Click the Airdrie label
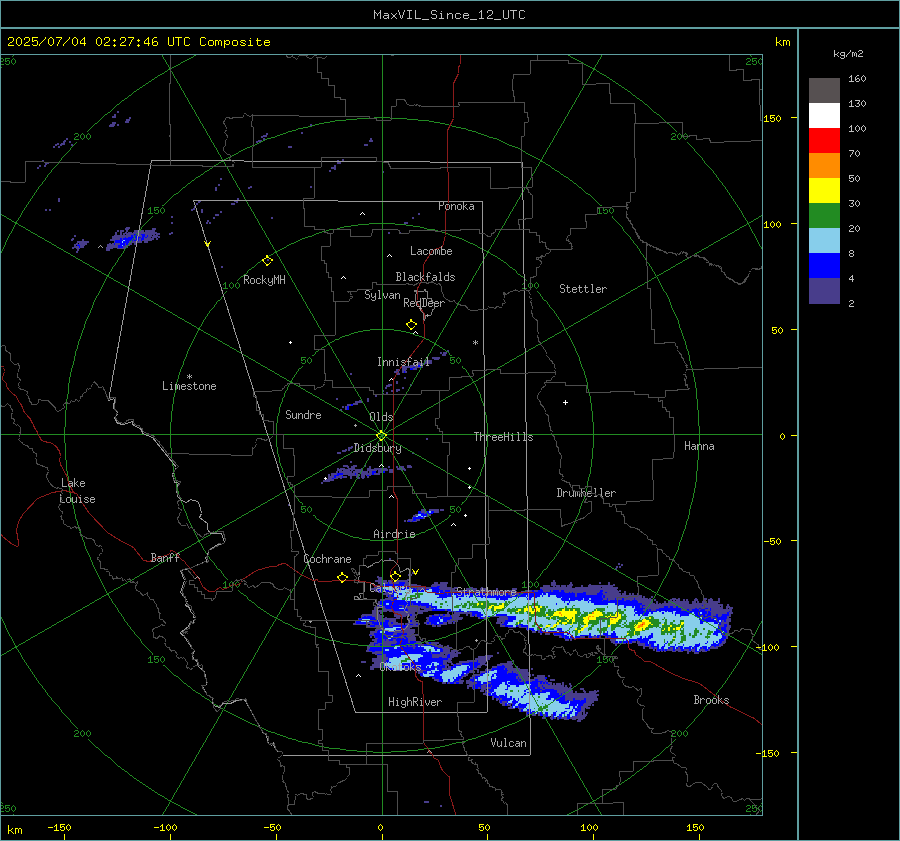Viewport: 900px width, 841px height. tap(394, 534)
